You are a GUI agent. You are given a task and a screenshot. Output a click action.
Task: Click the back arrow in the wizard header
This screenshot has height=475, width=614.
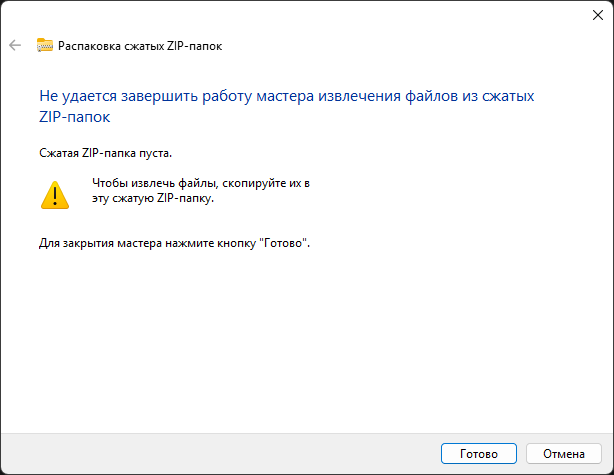[x=15, y=45]
